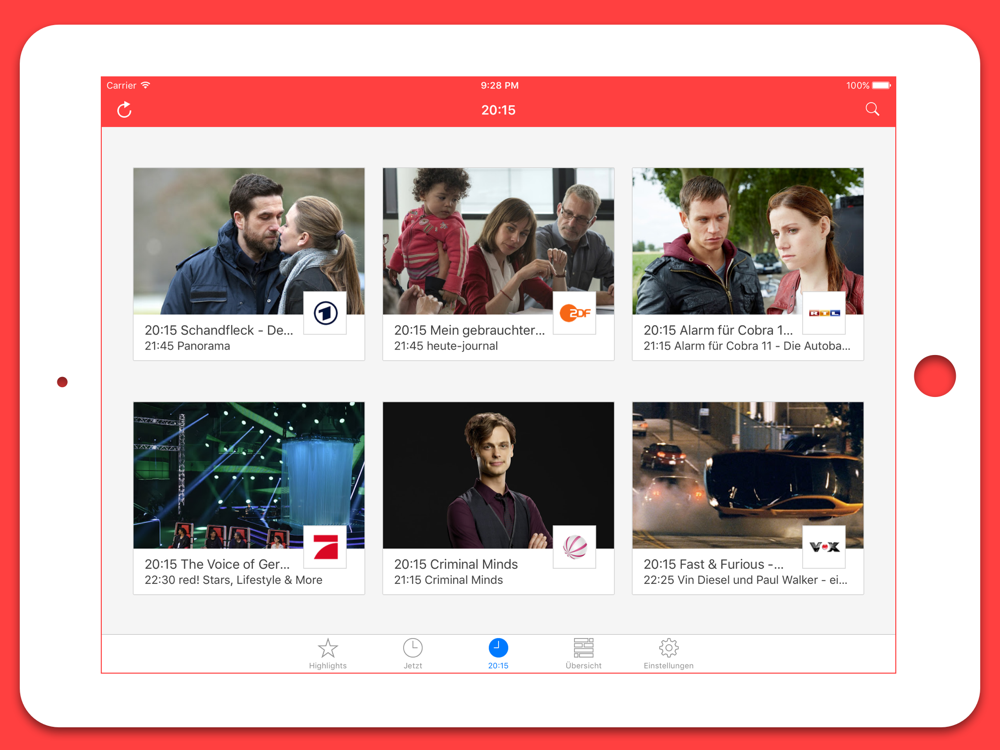Tap the Wi-Fi status icon
The image size is (1000, 750).
point(146,85)
